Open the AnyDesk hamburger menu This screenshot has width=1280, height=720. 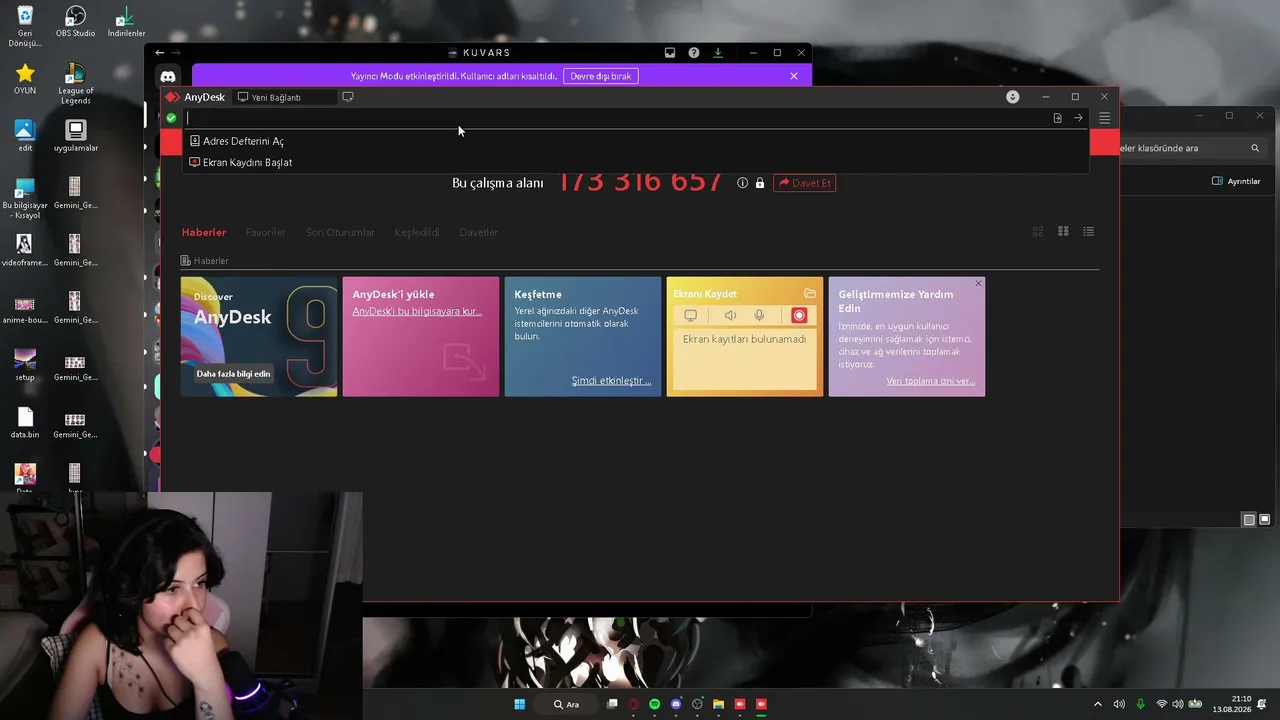pos(1105,118)
